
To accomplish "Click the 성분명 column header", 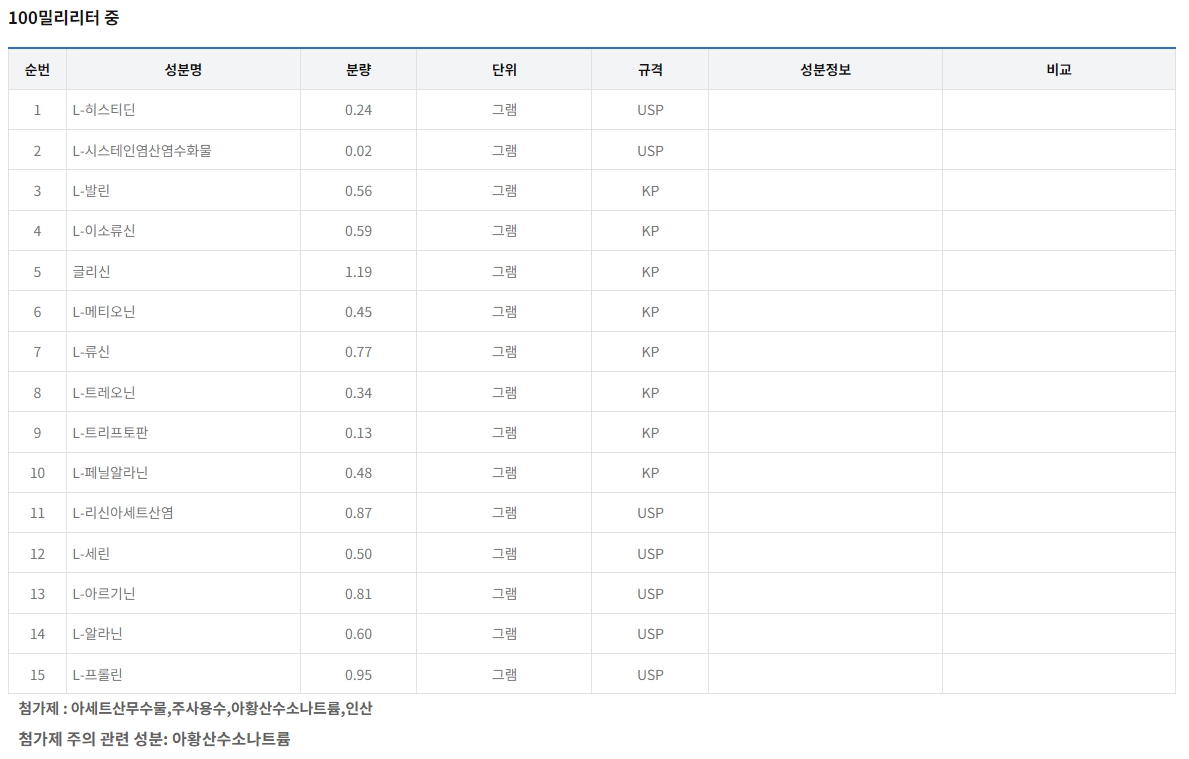I will click(x=183, y=69).
